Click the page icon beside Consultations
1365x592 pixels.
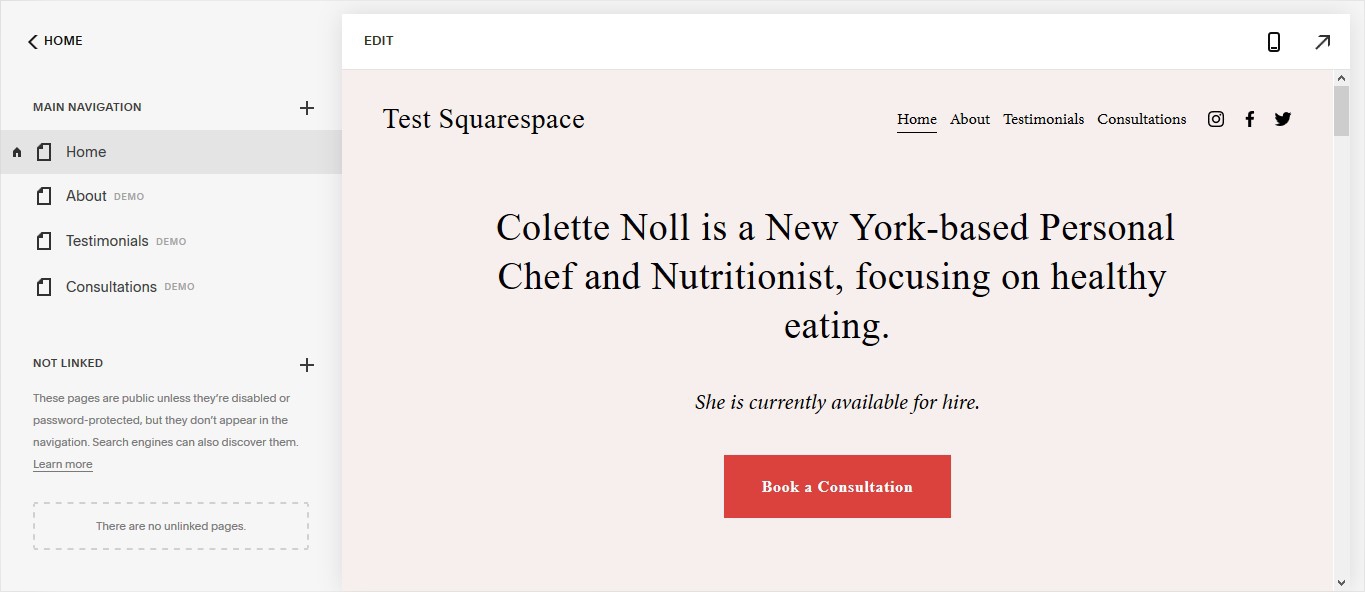43,287
